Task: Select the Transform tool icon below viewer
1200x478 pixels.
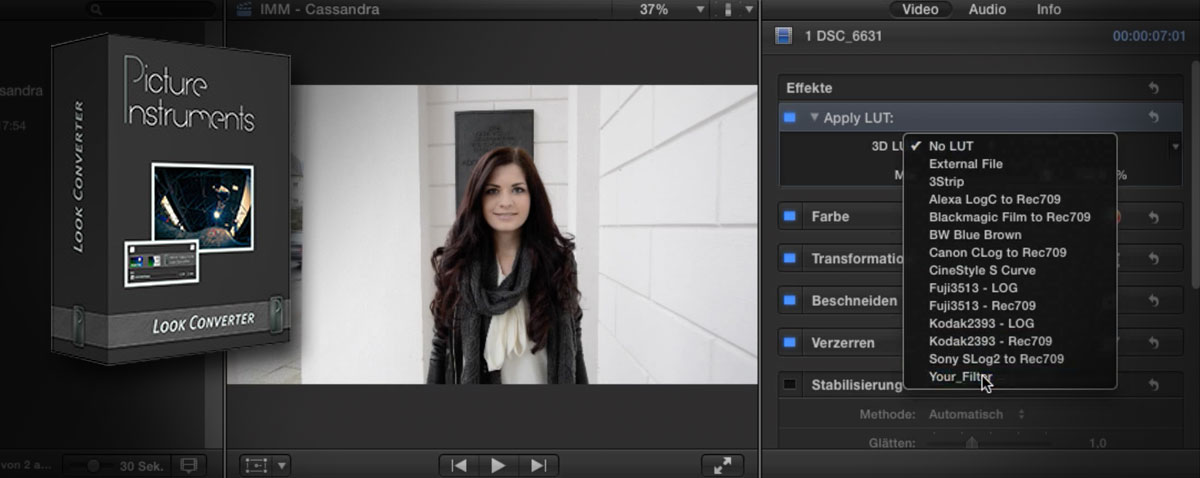Action: [x=256, y=465]
